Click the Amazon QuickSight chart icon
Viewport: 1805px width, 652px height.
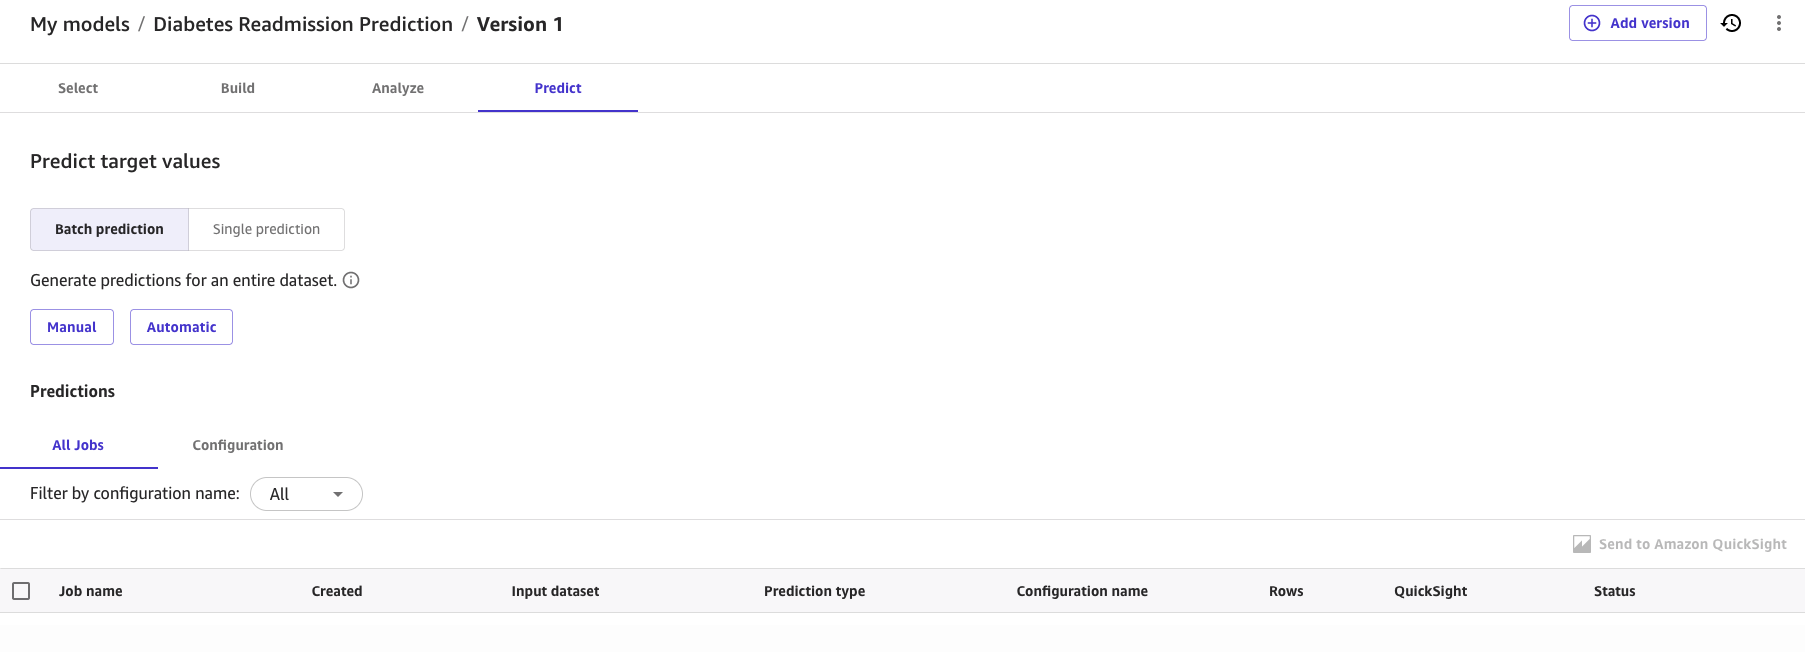1581,544
